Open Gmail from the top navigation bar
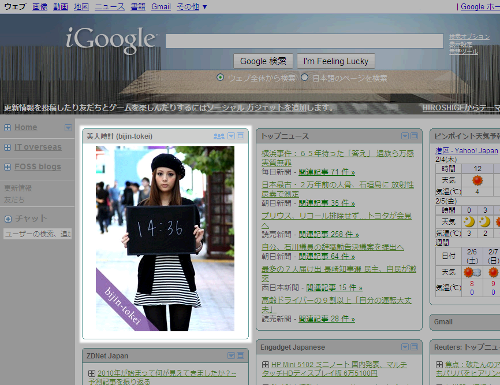This screenshot has height=385, width=500. 161,6
